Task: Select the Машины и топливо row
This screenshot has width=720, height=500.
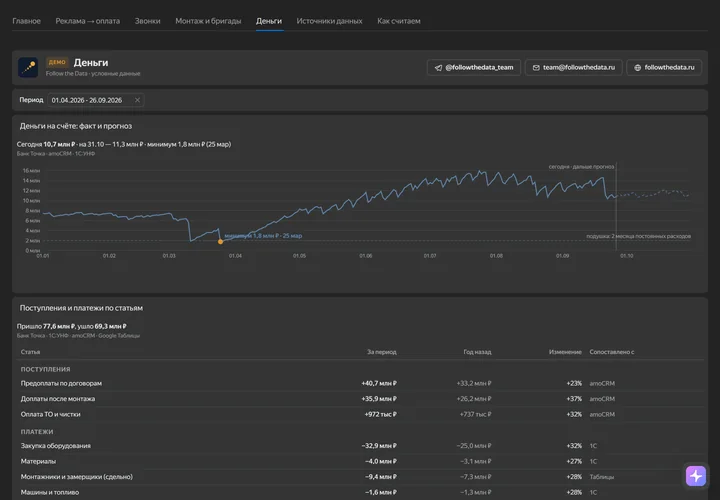Action: [x=362, y=492]
